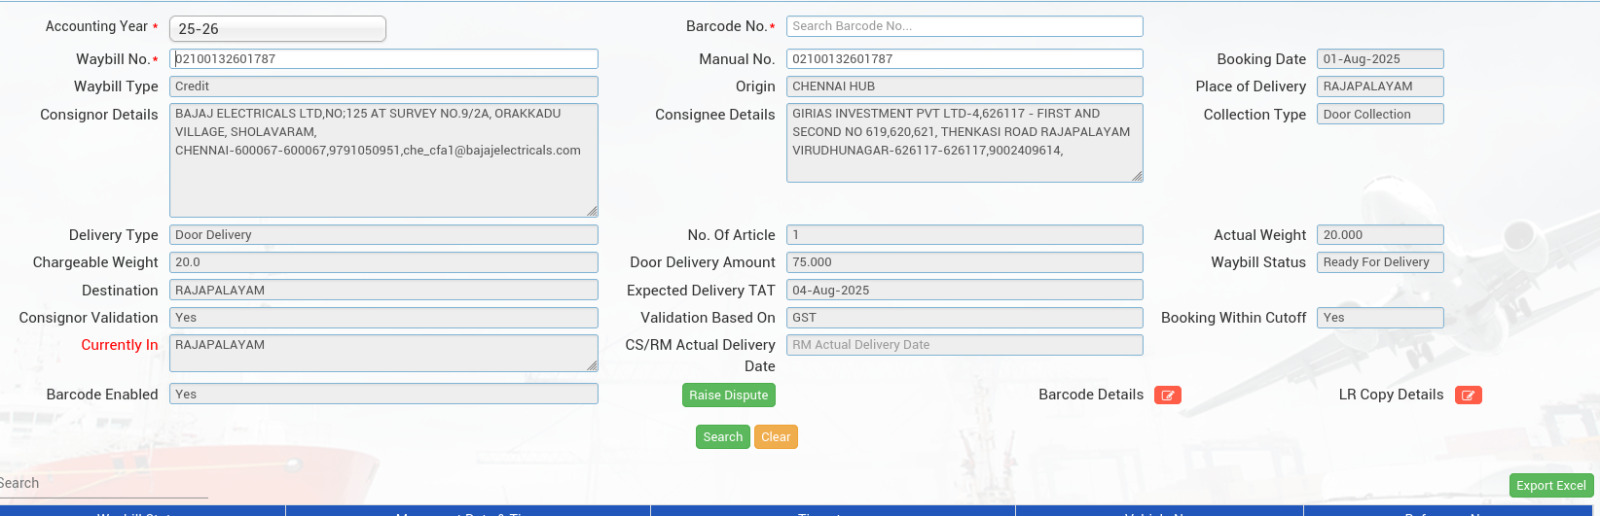The height and width of the screenshot is (516, 1600).
Task: Click the Booking Date field
Action: point(1379,59)
